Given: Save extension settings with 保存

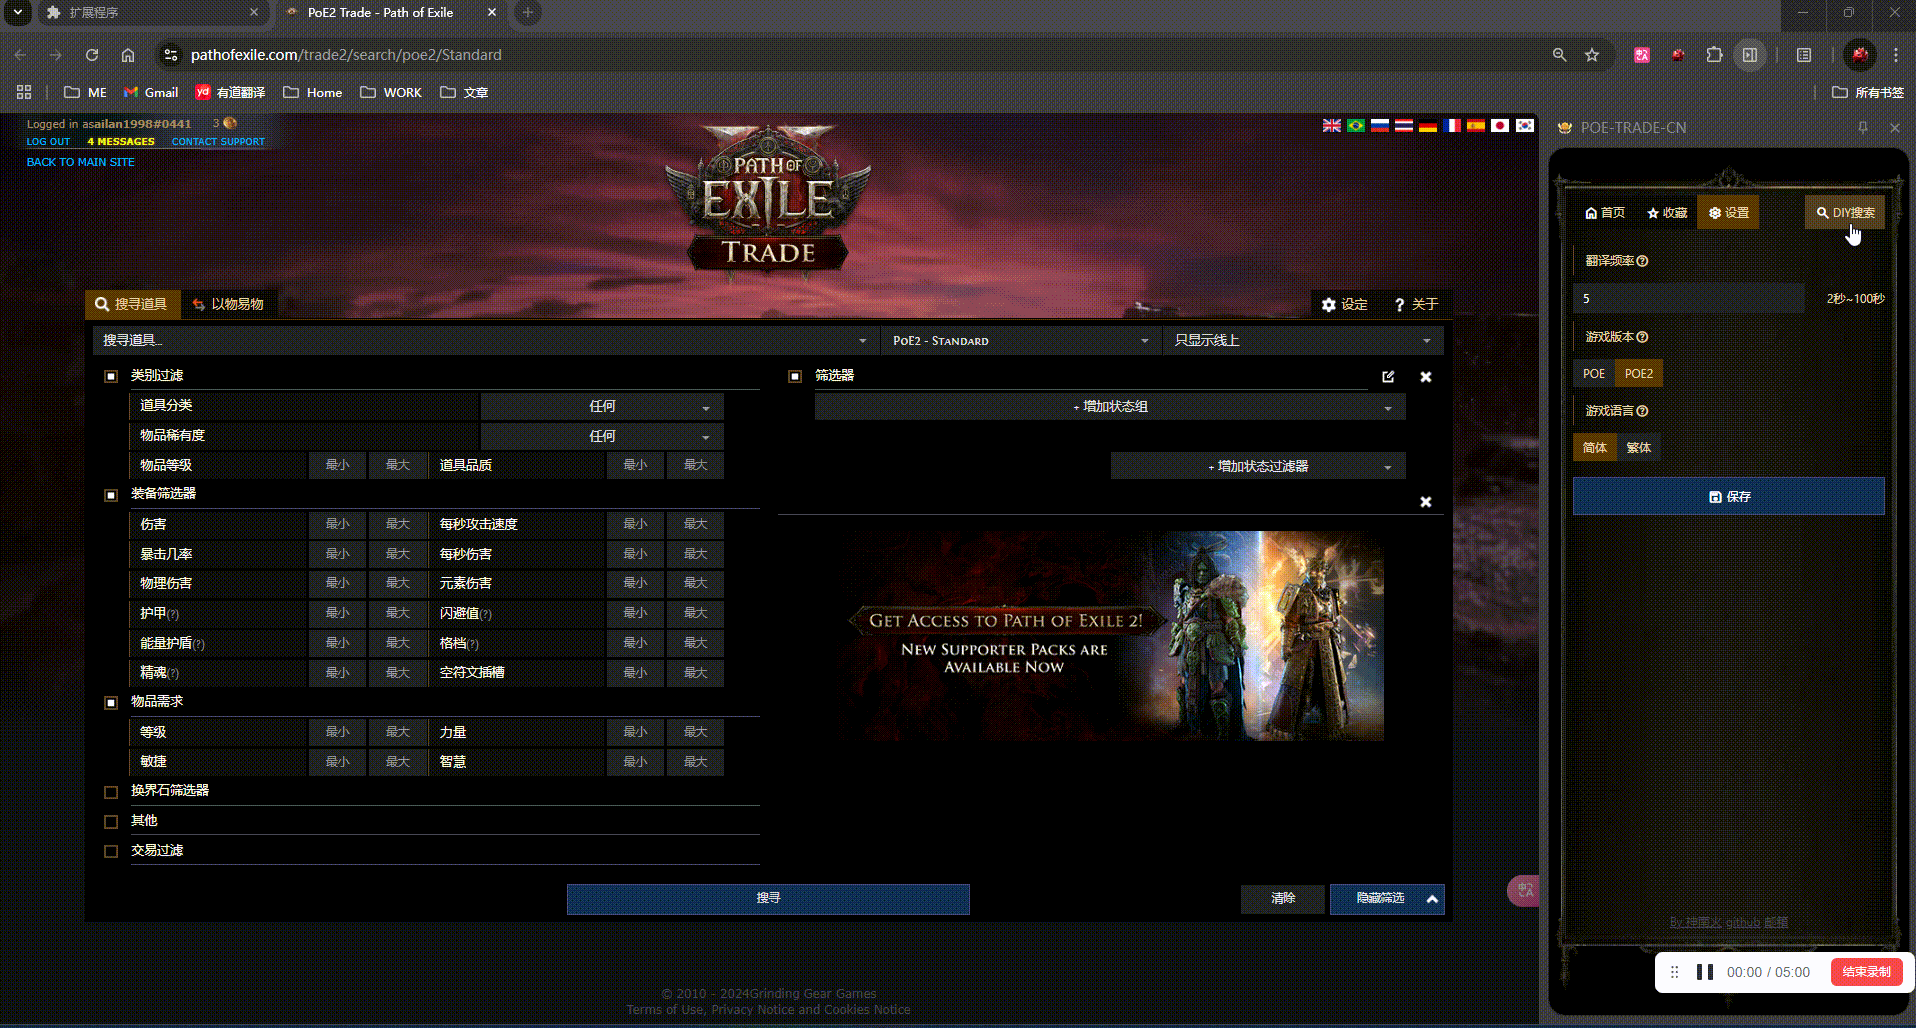Looking at the screenshot, I should pos(1729,496).
